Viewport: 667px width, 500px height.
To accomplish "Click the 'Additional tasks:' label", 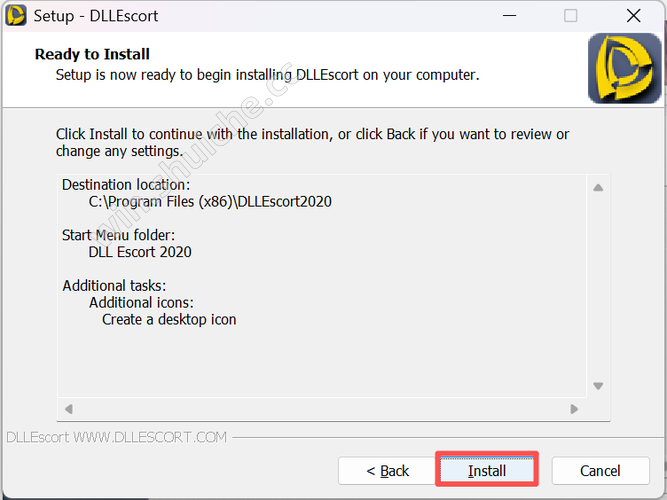I will point(114,286).
